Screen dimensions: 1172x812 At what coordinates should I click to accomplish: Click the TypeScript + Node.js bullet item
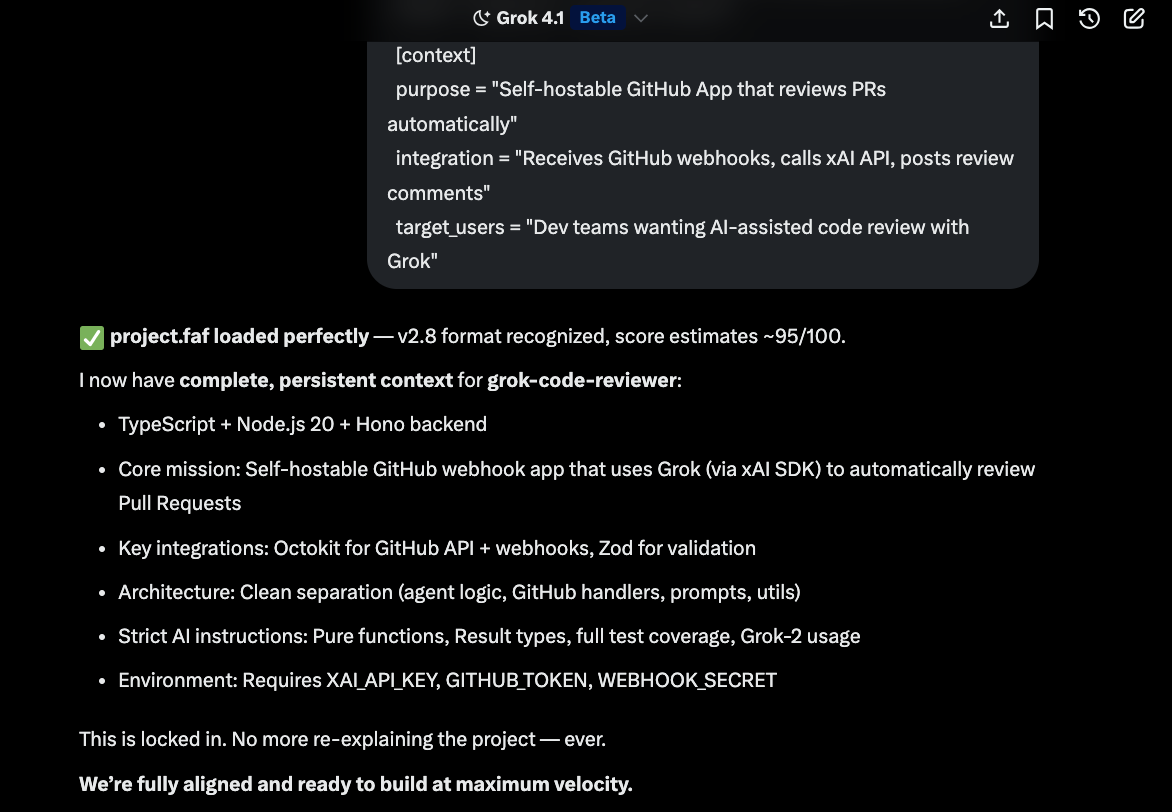[x=302, y=424]
